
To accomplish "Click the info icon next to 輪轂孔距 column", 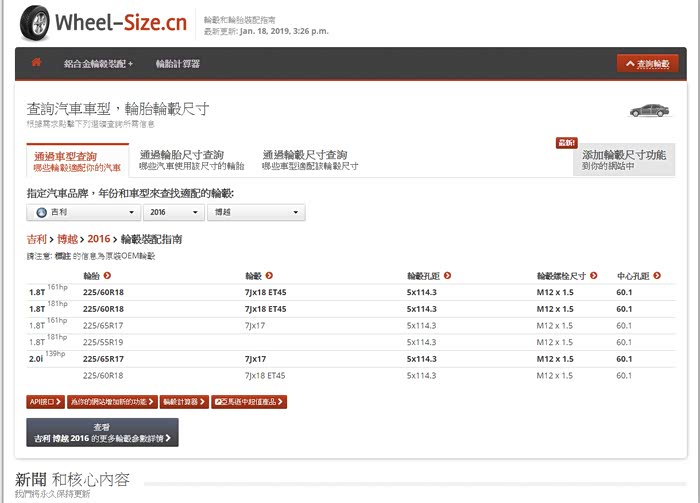I will click(447, 275).
